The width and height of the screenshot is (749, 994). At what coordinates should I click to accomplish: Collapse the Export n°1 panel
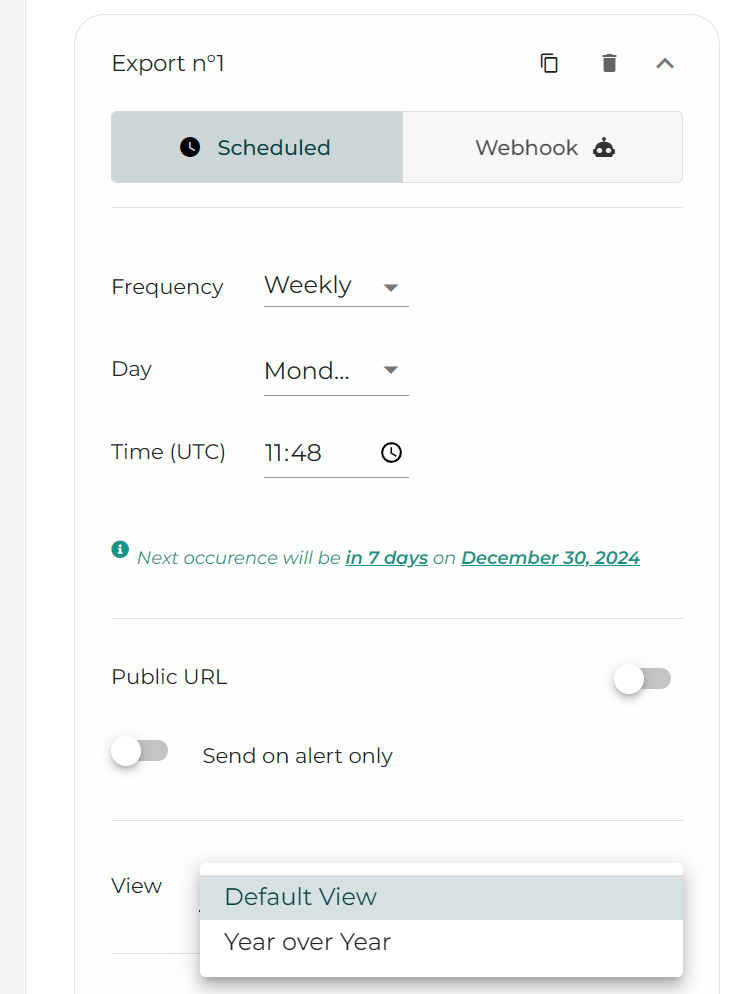(x=665, y=63)
